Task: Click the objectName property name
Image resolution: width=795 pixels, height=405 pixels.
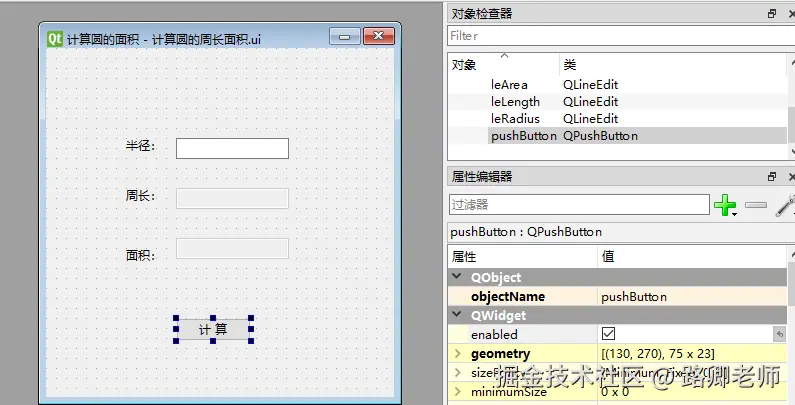Action: (x=508, y=297)
